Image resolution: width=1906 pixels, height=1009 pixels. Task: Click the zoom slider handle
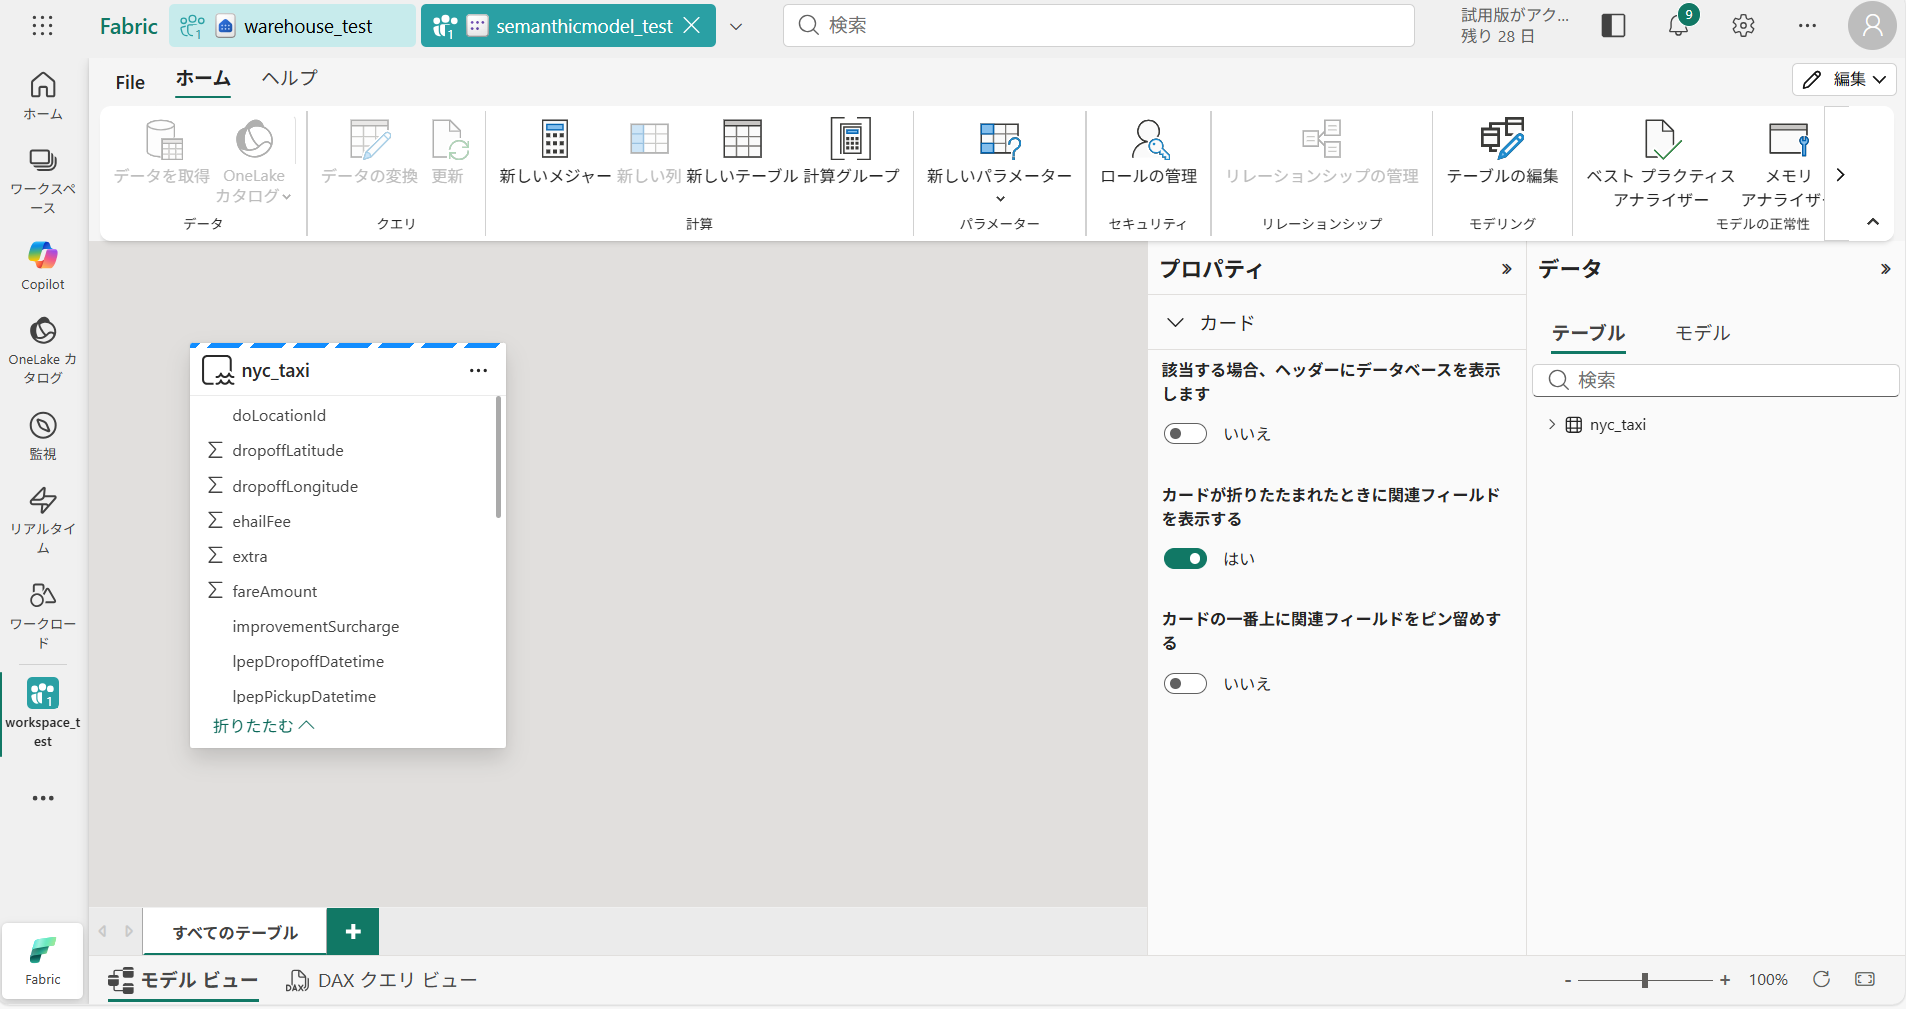tap(1644, 980)
